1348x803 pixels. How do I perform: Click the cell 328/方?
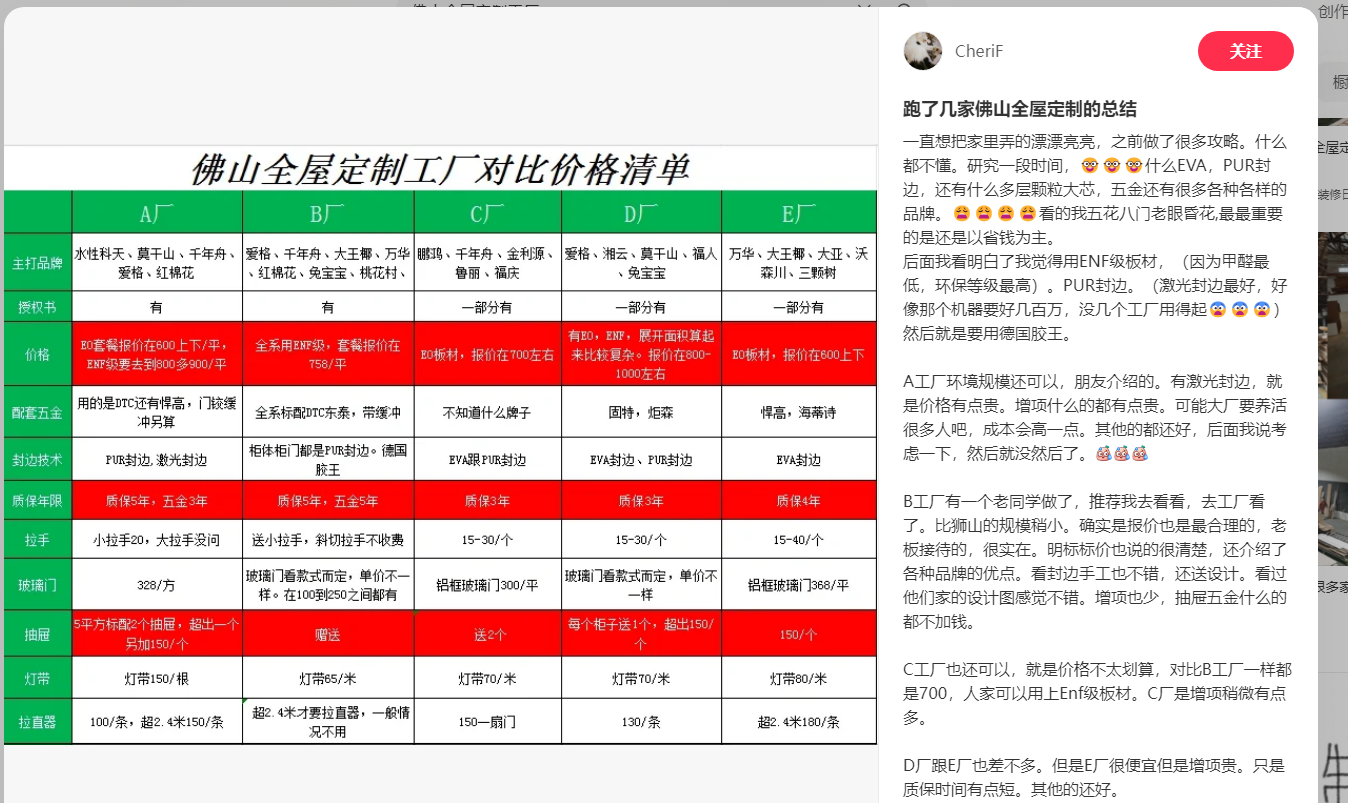(157, 584)
